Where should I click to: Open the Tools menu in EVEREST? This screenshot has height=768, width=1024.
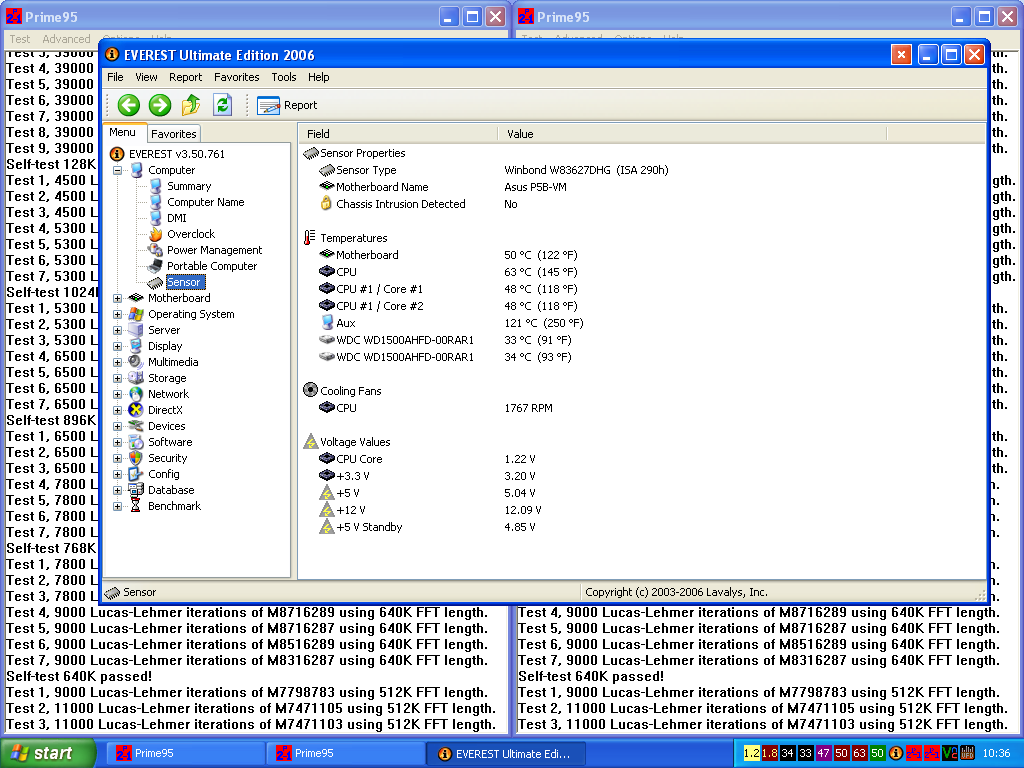click(283, 77)
